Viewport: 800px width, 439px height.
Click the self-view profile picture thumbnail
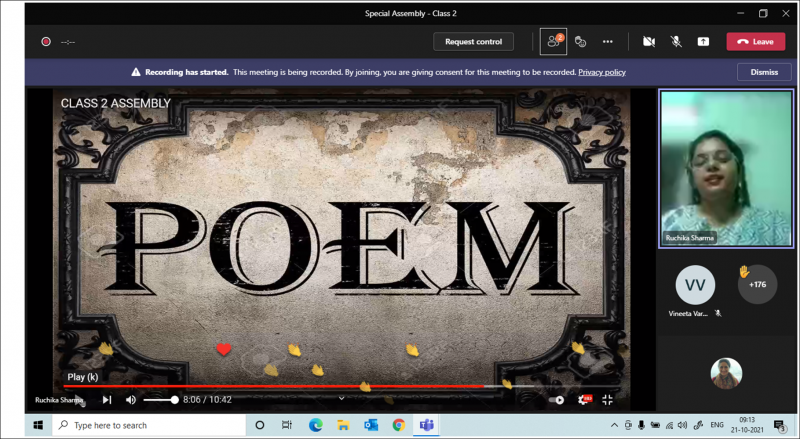pyautogui.click(x=726, y=373)
